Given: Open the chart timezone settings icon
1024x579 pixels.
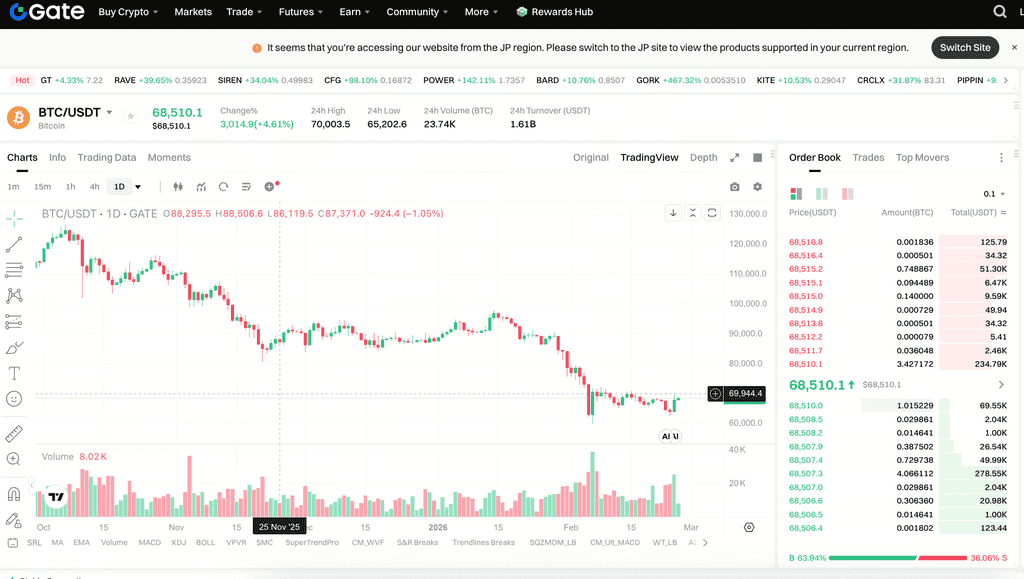Looking at the screenshot, I should coord(749,527).
